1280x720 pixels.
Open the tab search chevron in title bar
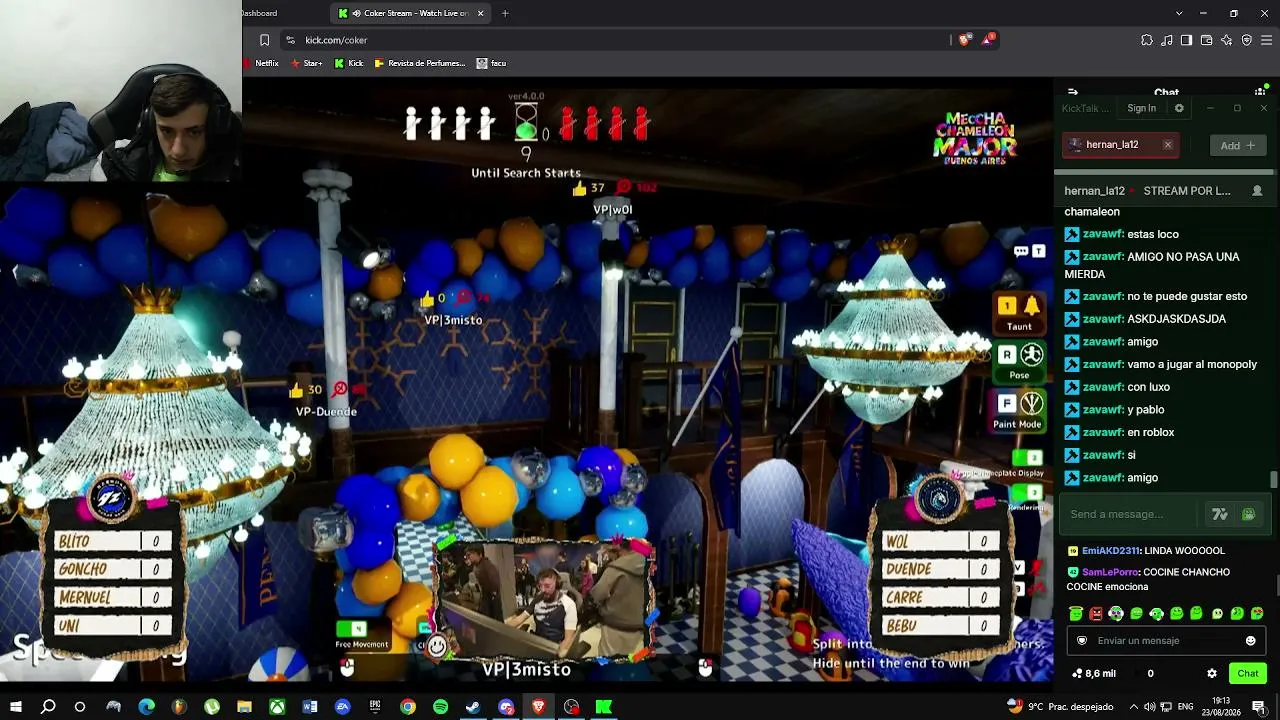(1179, 13)
